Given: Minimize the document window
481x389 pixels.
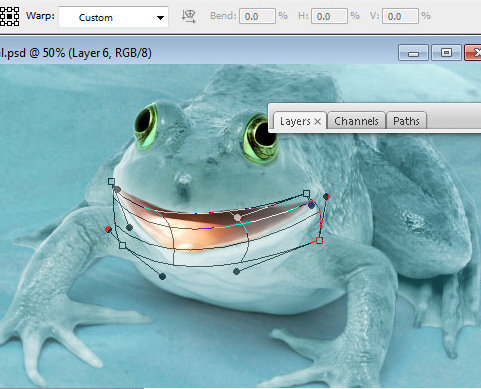Looking at the screenshot, I should click(413, 53).
